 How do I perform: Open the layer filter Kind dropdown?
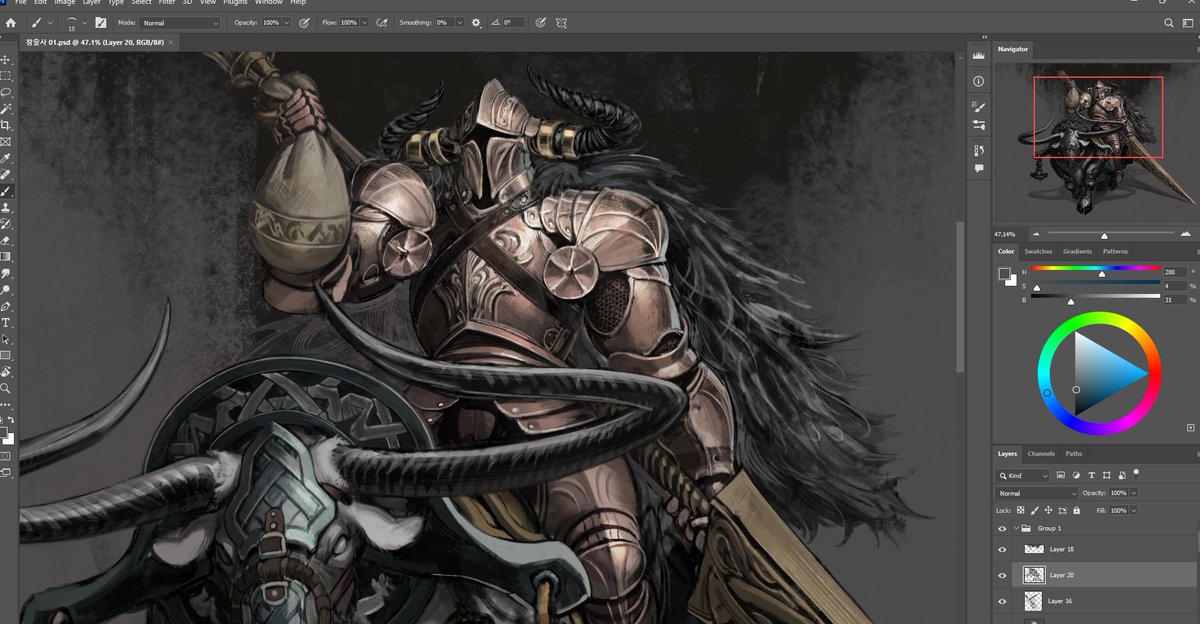point(1023,476)
